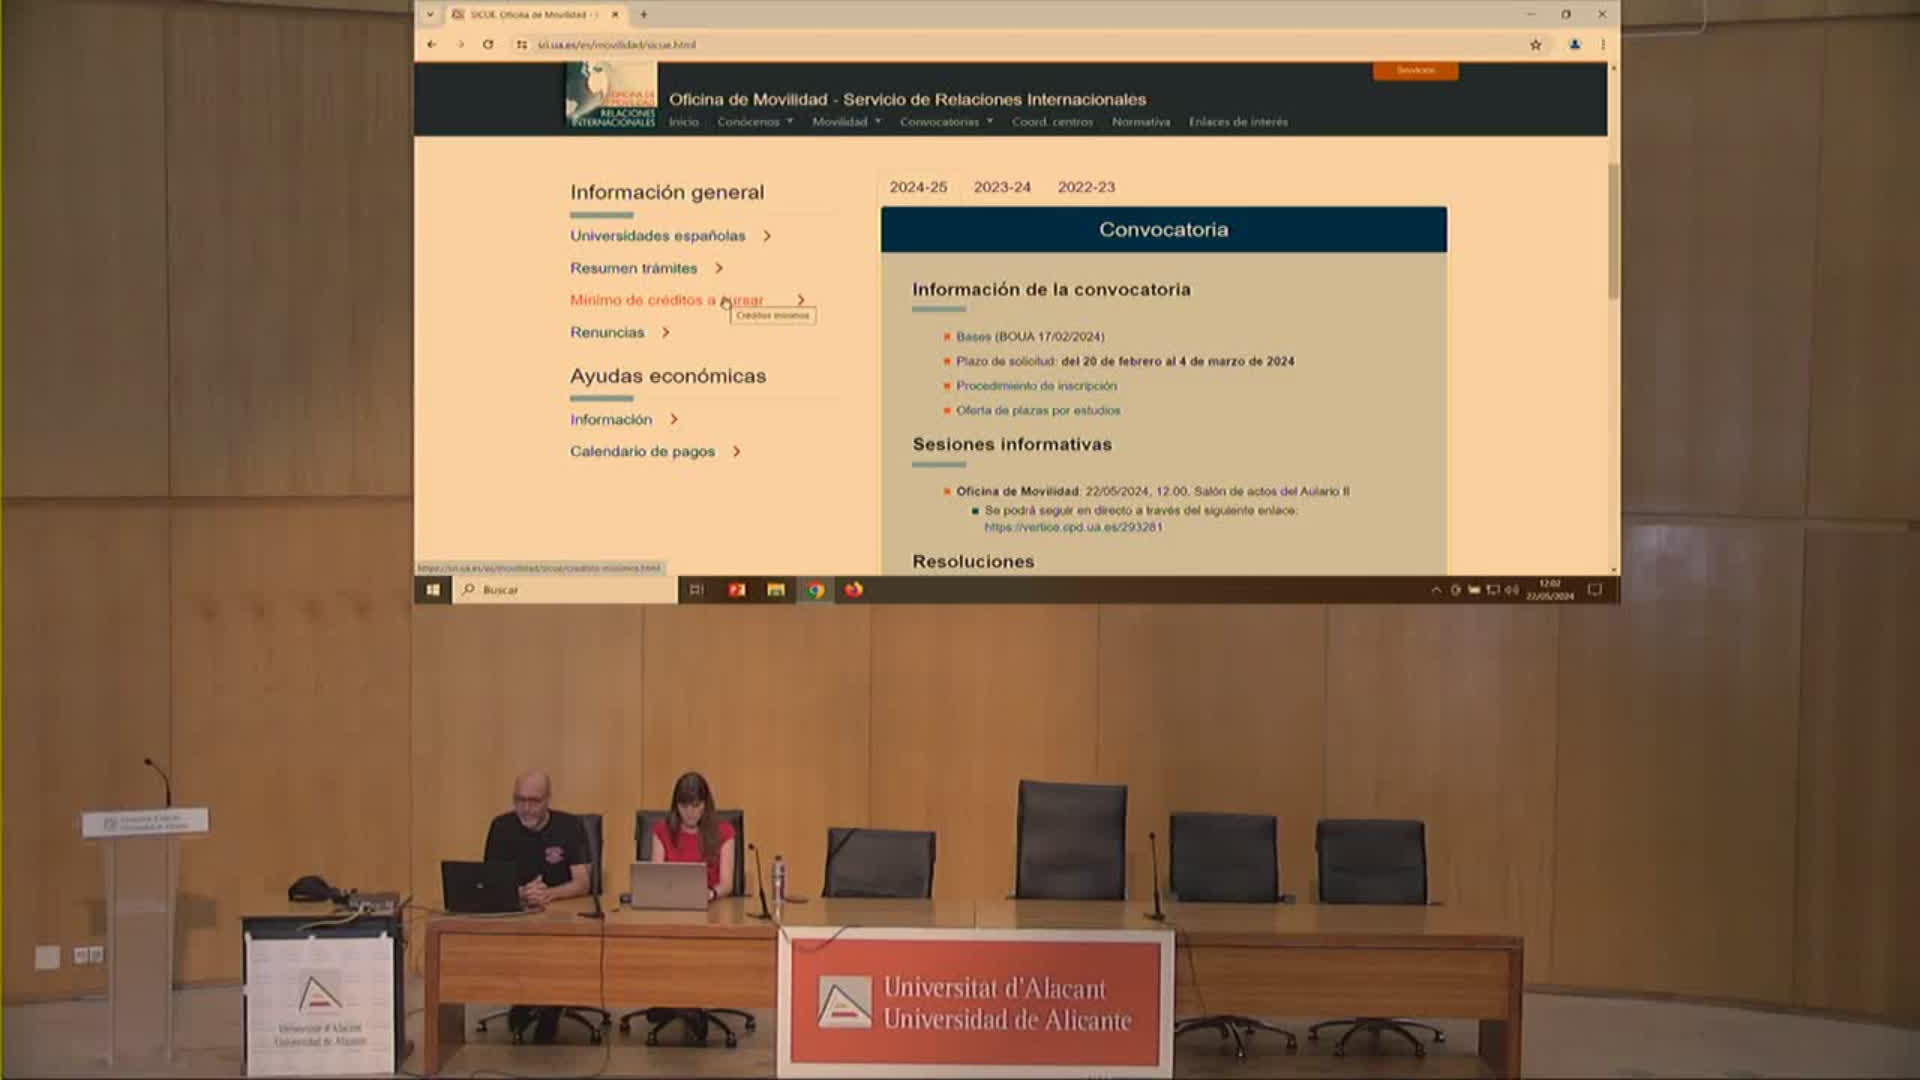Expand the Convocatorias dropdown menu
This screenshot has height=1080, width=1920.
tap(946, 122)
